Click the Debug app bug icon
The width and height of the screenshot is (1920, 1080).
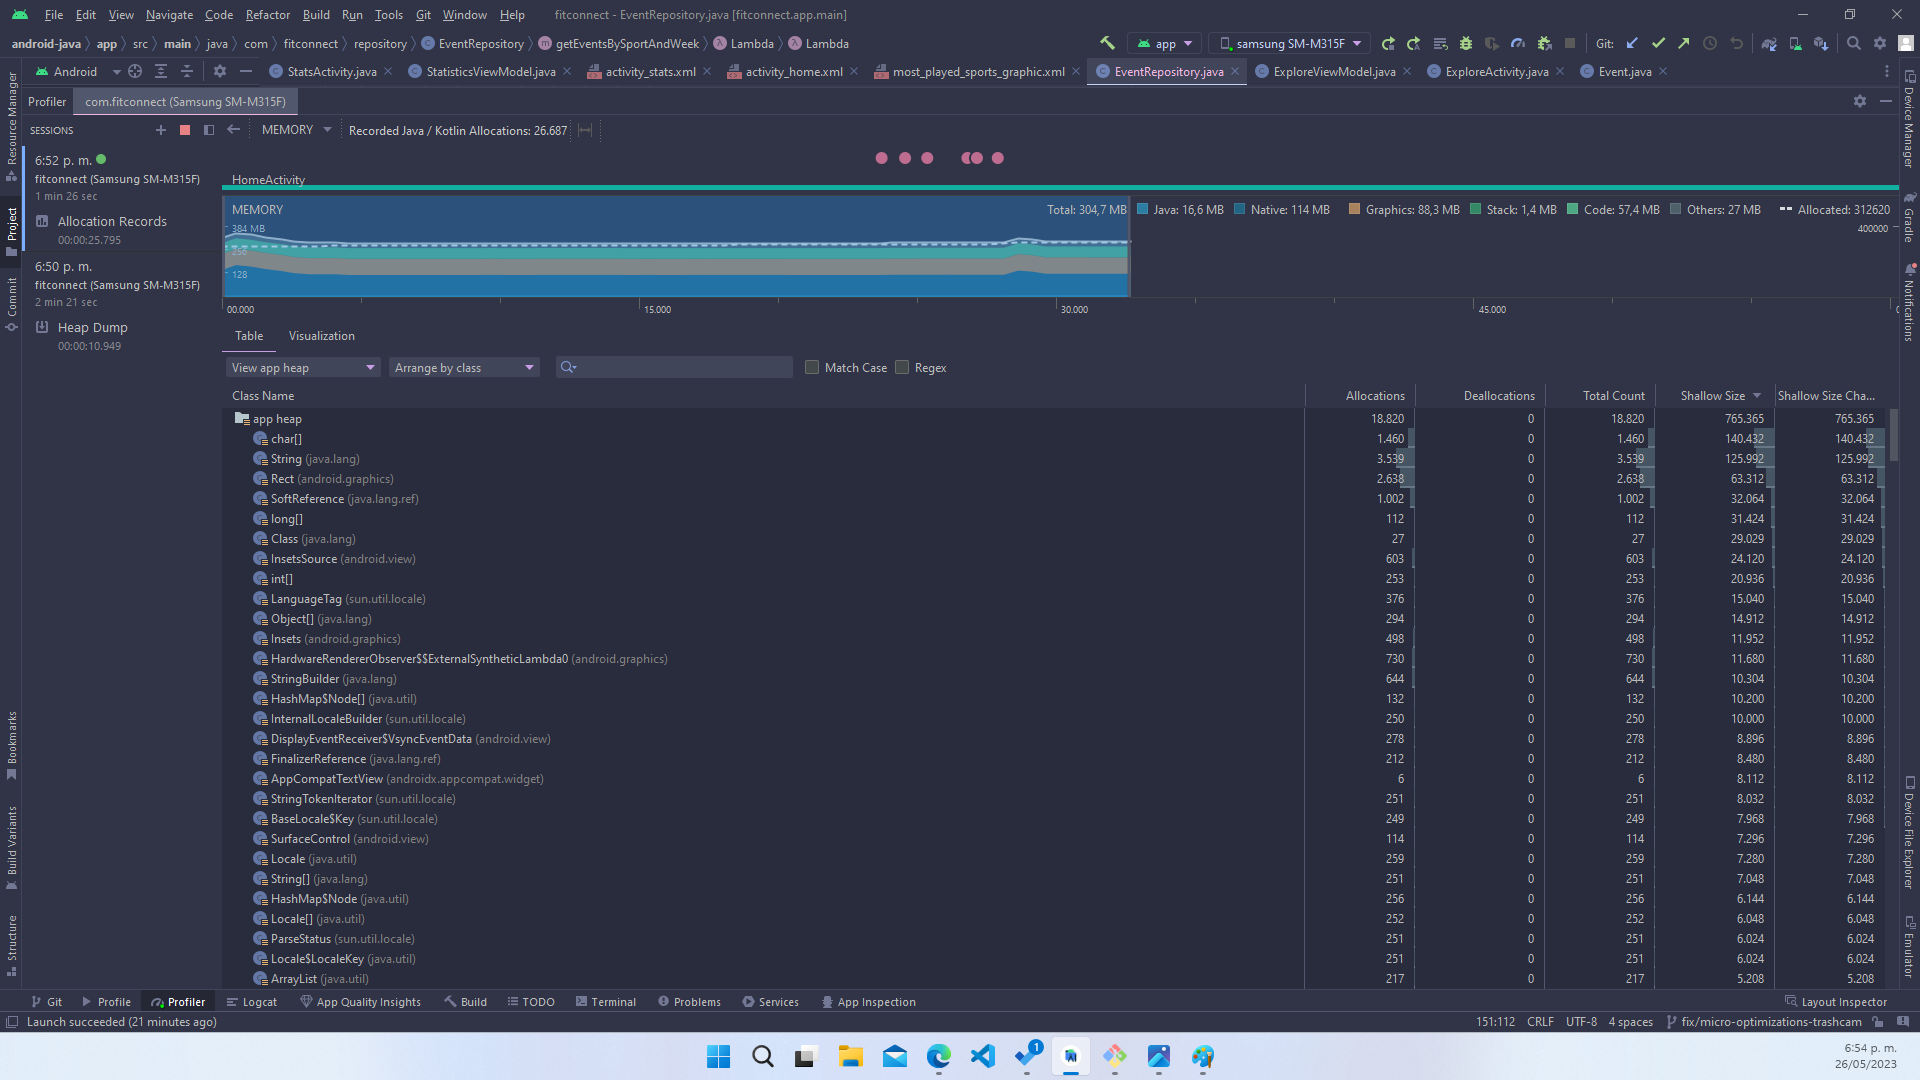coord(1466,43)
